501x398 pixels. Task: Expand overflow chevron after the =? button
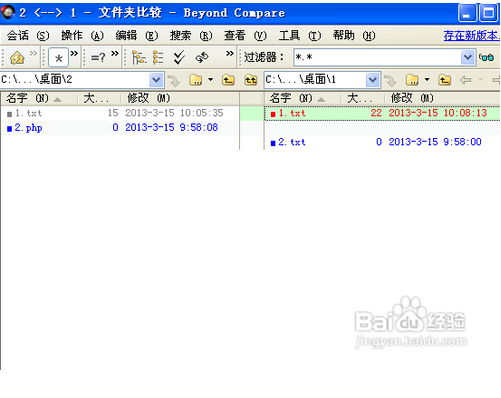tap(115, 53)
